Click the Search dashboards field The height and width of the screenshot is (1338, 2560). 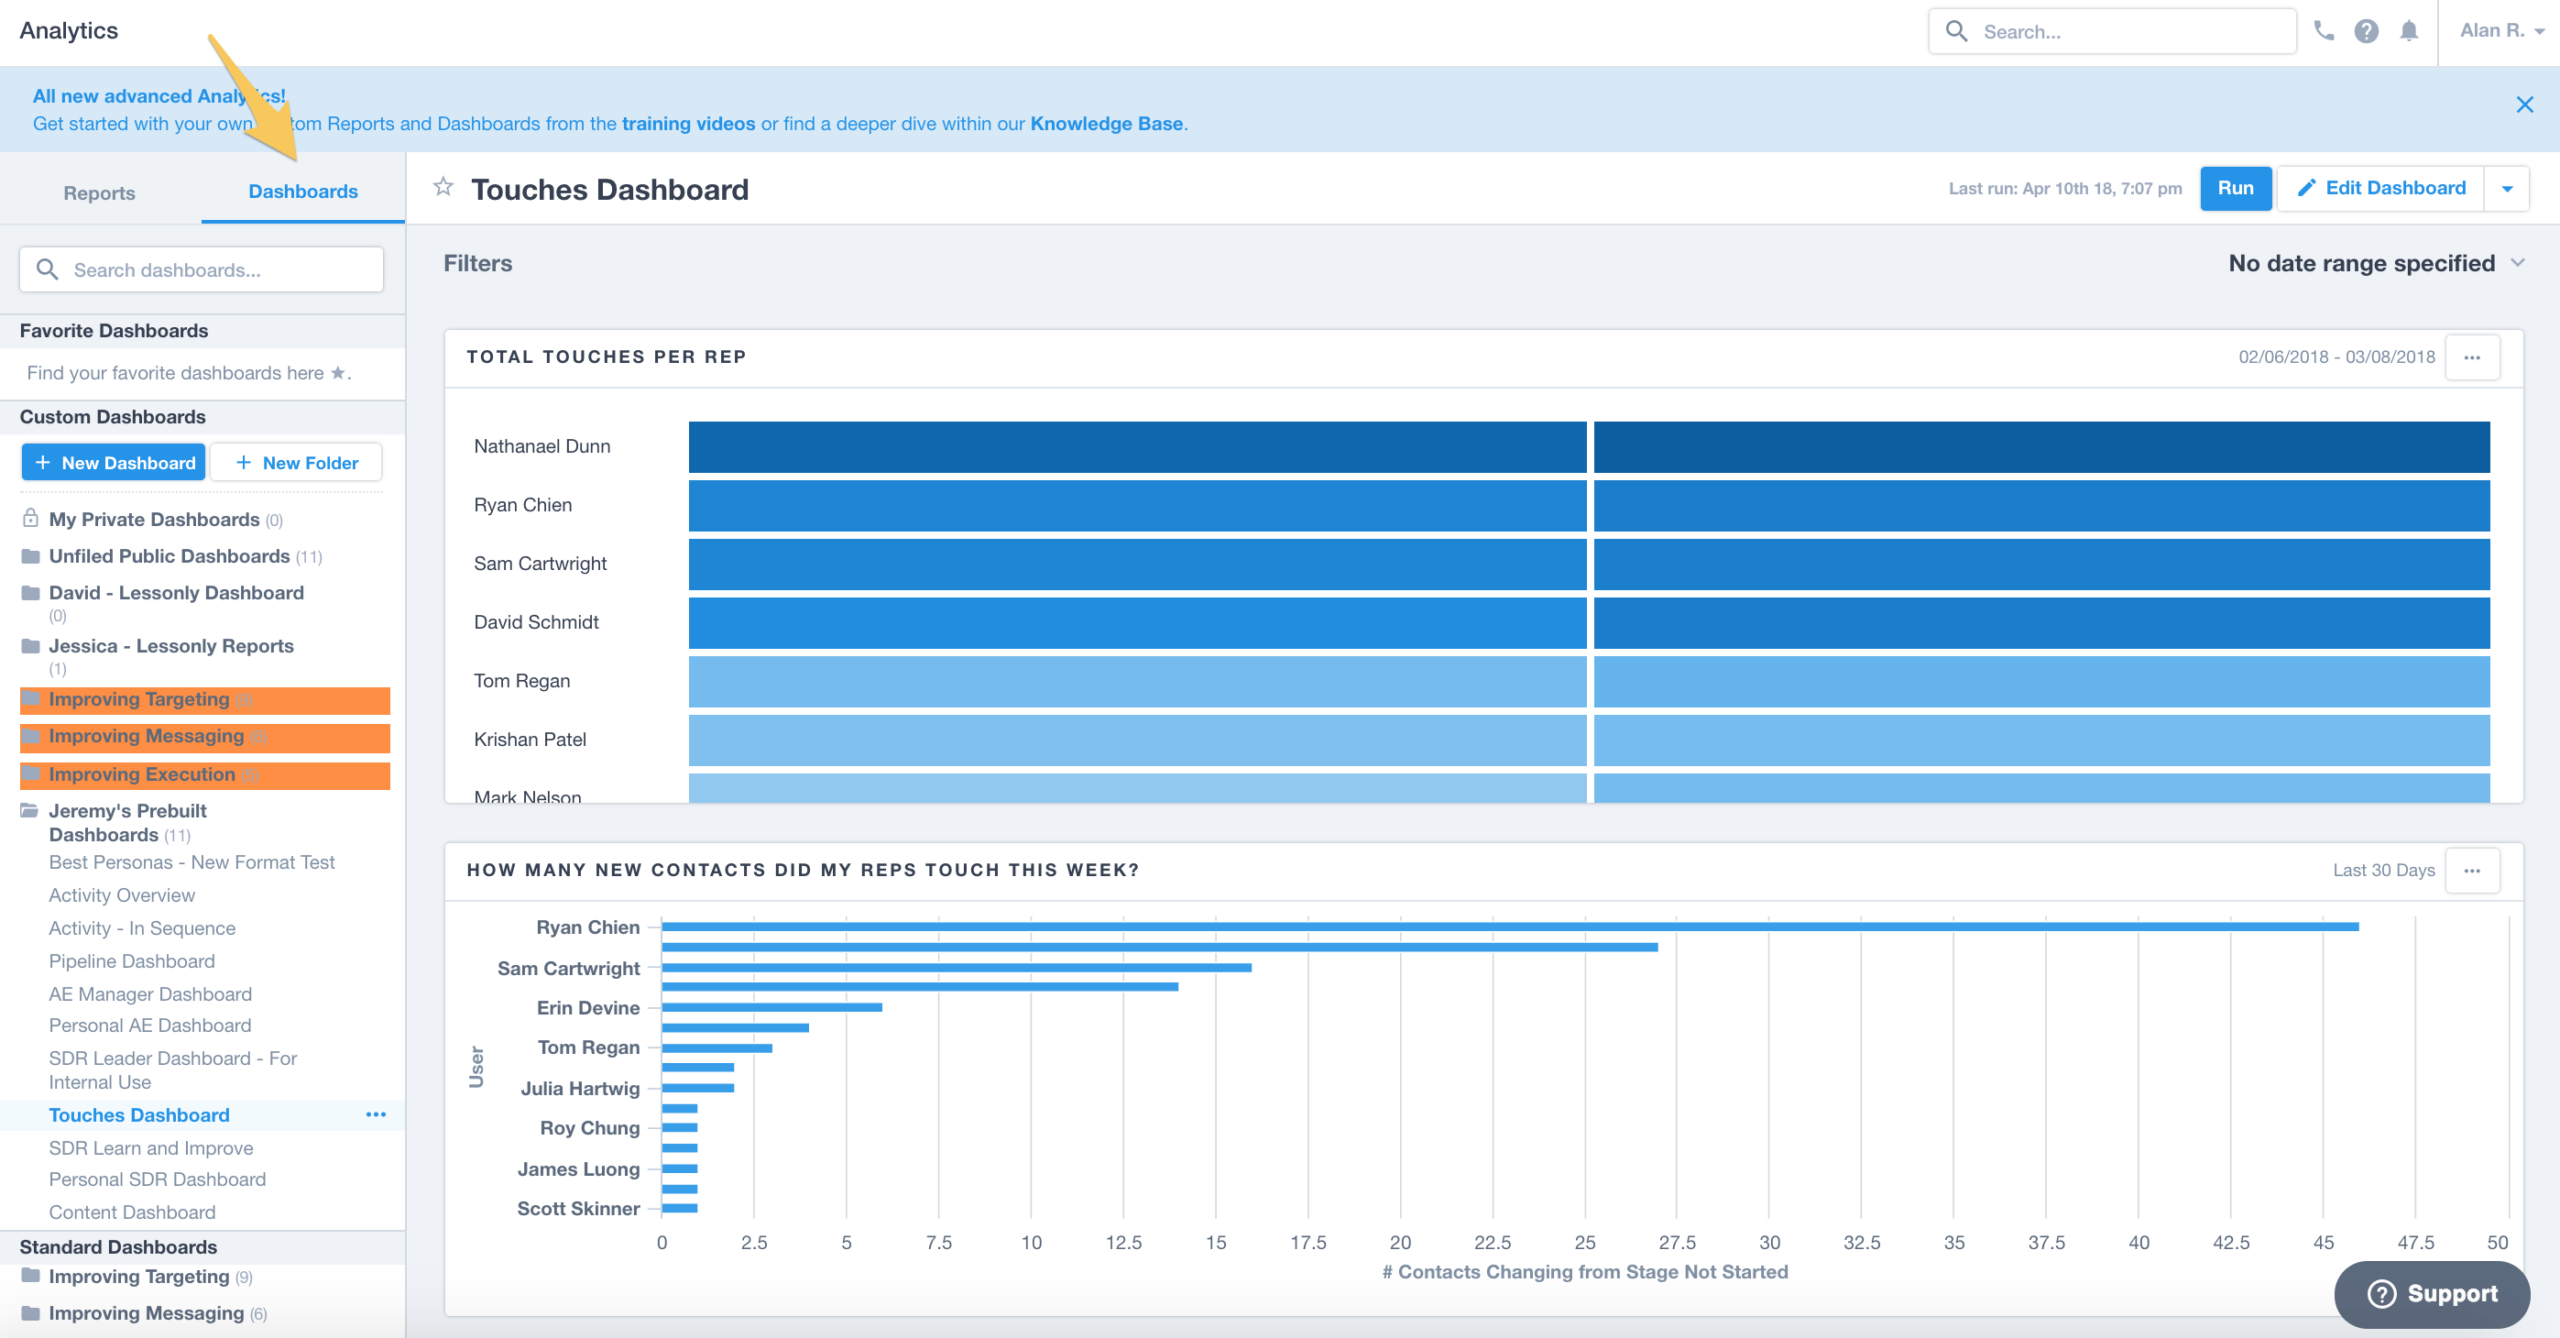coord(202,270)
